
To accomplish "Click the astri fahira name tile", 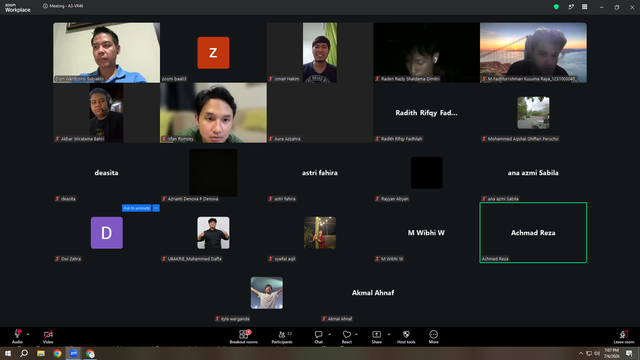I will tap(320, 173).
